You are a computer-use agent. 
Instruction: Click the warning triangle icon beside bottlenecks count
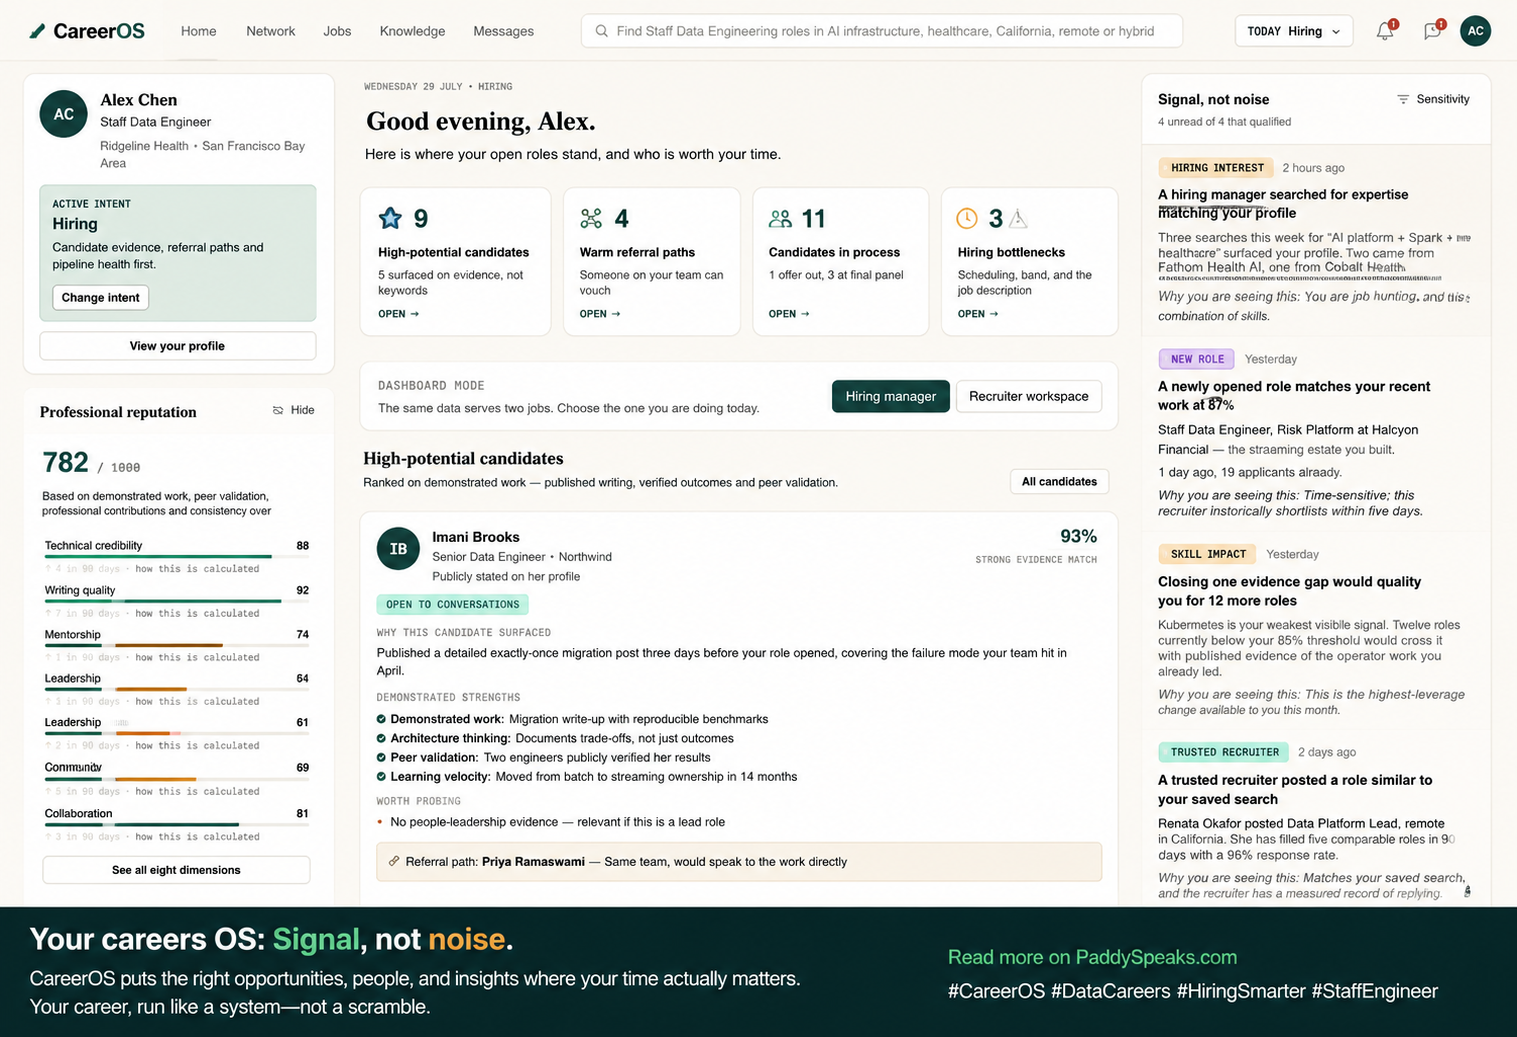pos(1018,218)
